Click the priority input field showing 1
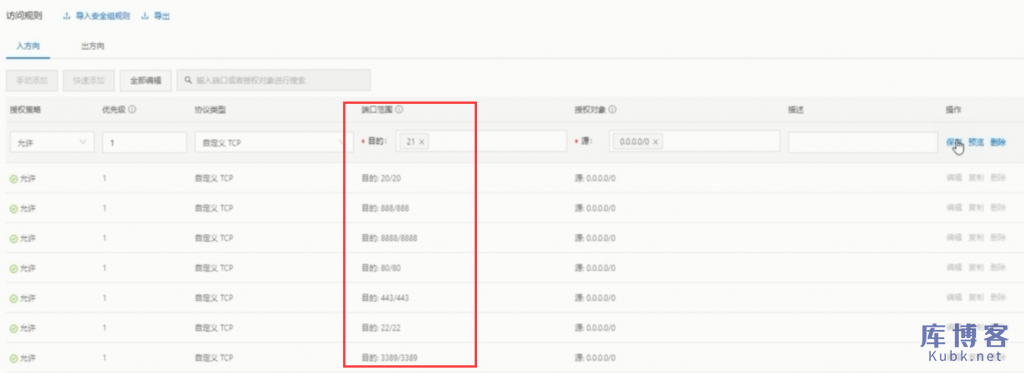The width and height of the screenshot is (1024, 373). pos(144,142)
